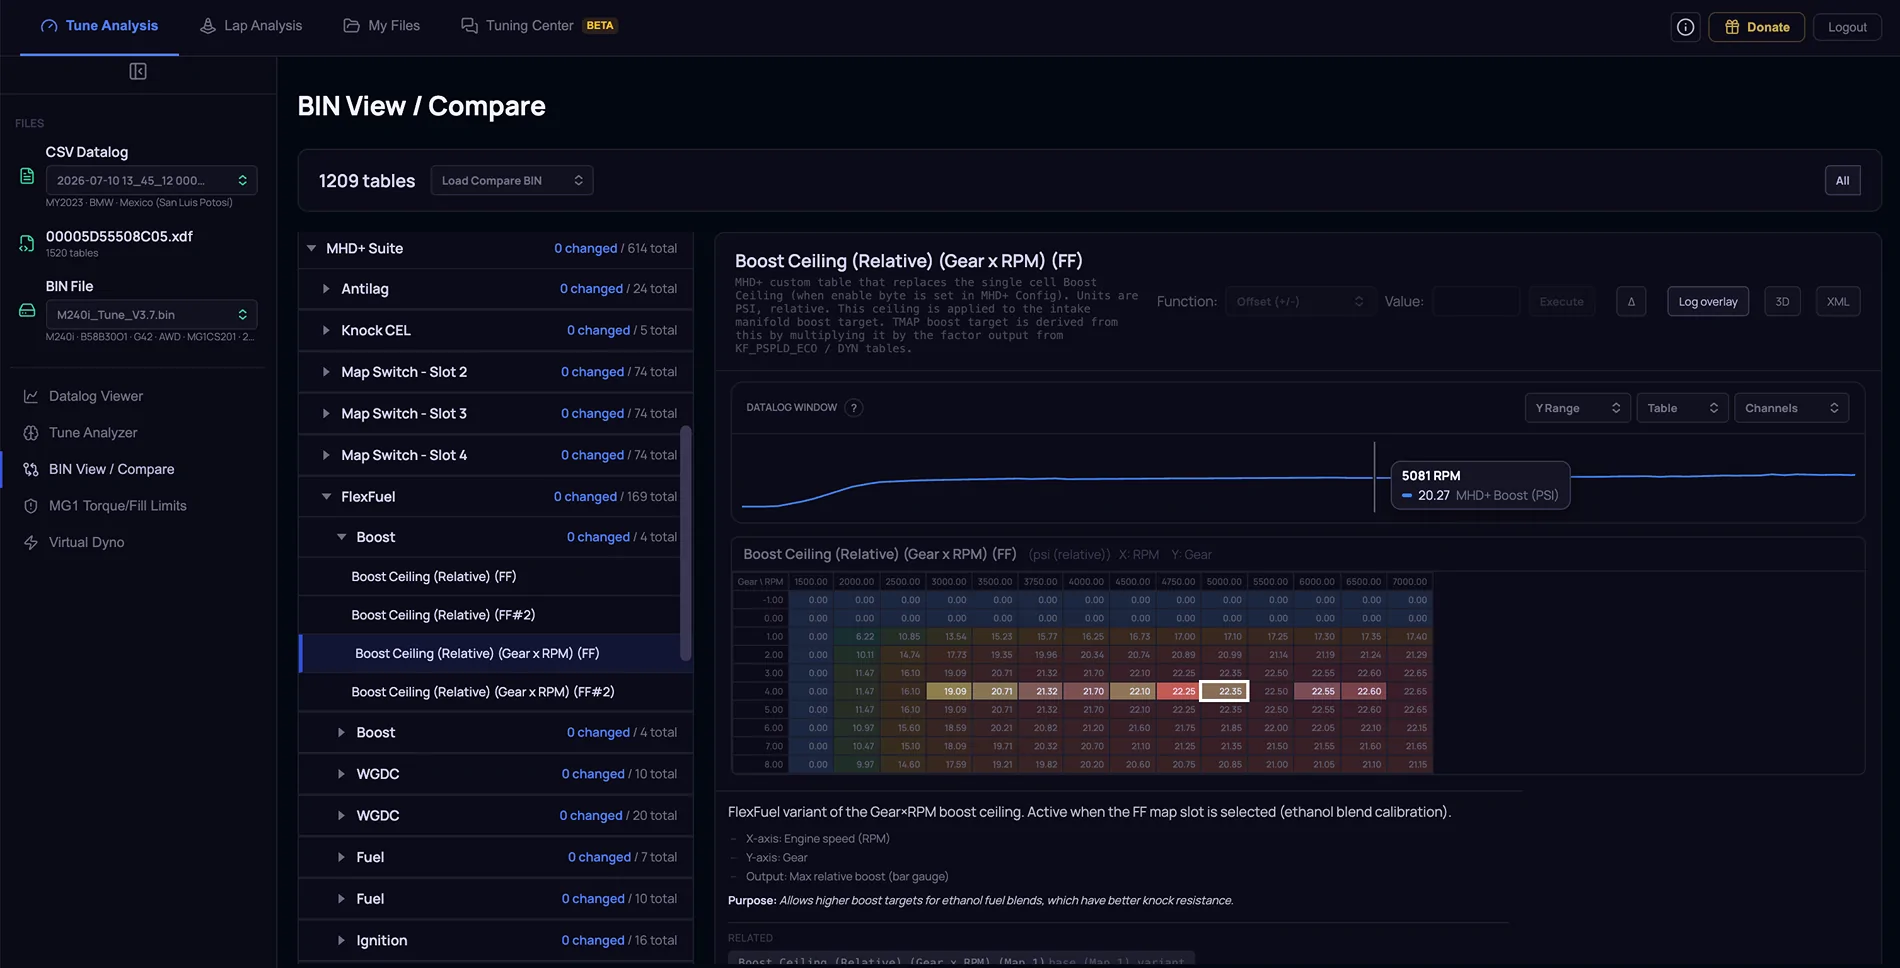Image resolution: width=1900 pixels, height=968 pixels.
Task: Click the Tuning Center chat icon
Action: [469, 26]
